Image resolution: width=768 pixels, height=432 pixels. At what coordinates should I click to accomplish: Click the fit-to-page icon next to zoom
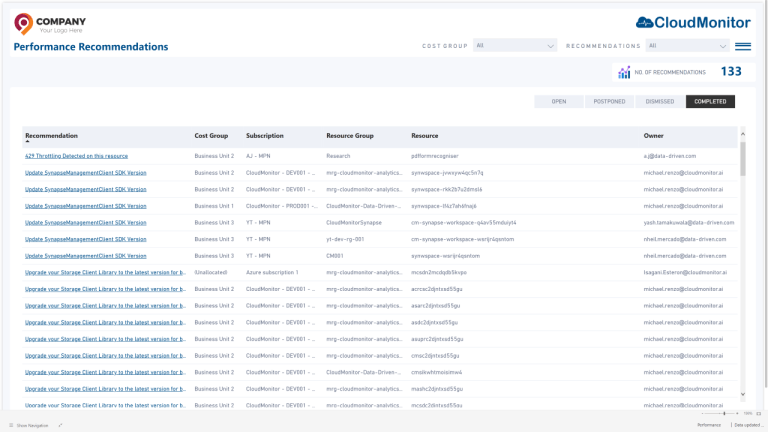tap(759, 413)
